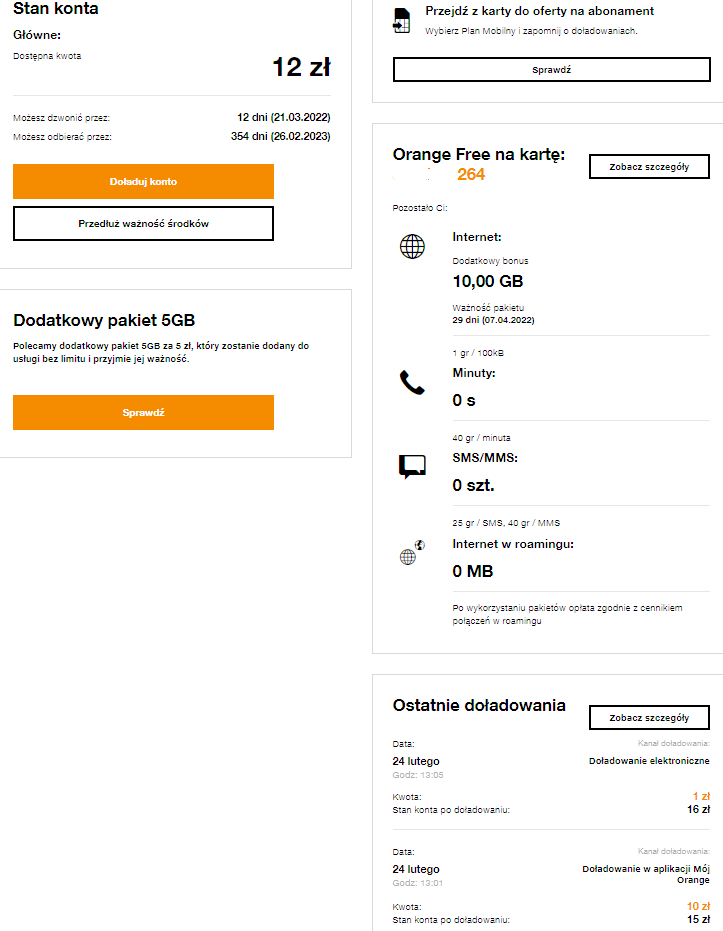This screenshot has height=931, width=723.
Task: Click the Stan konta heading
Action: [x=56, y=9]
